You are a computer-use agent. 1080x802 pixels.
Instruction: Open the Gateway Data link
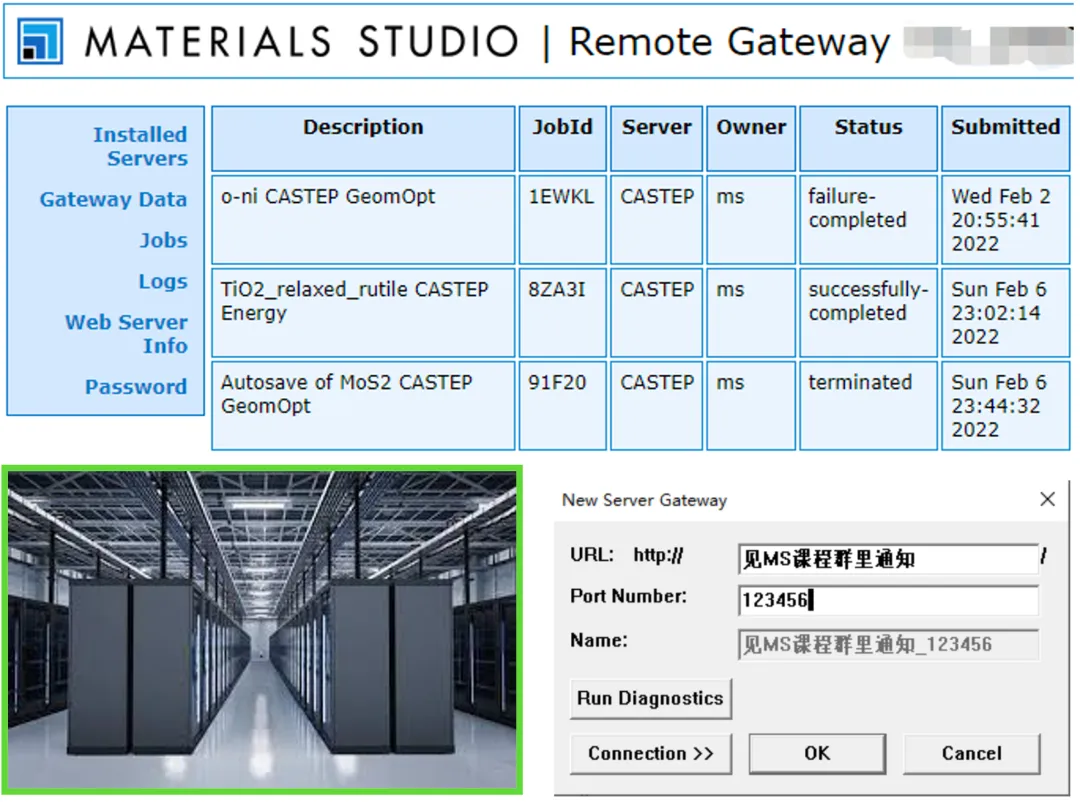point(114,199)
